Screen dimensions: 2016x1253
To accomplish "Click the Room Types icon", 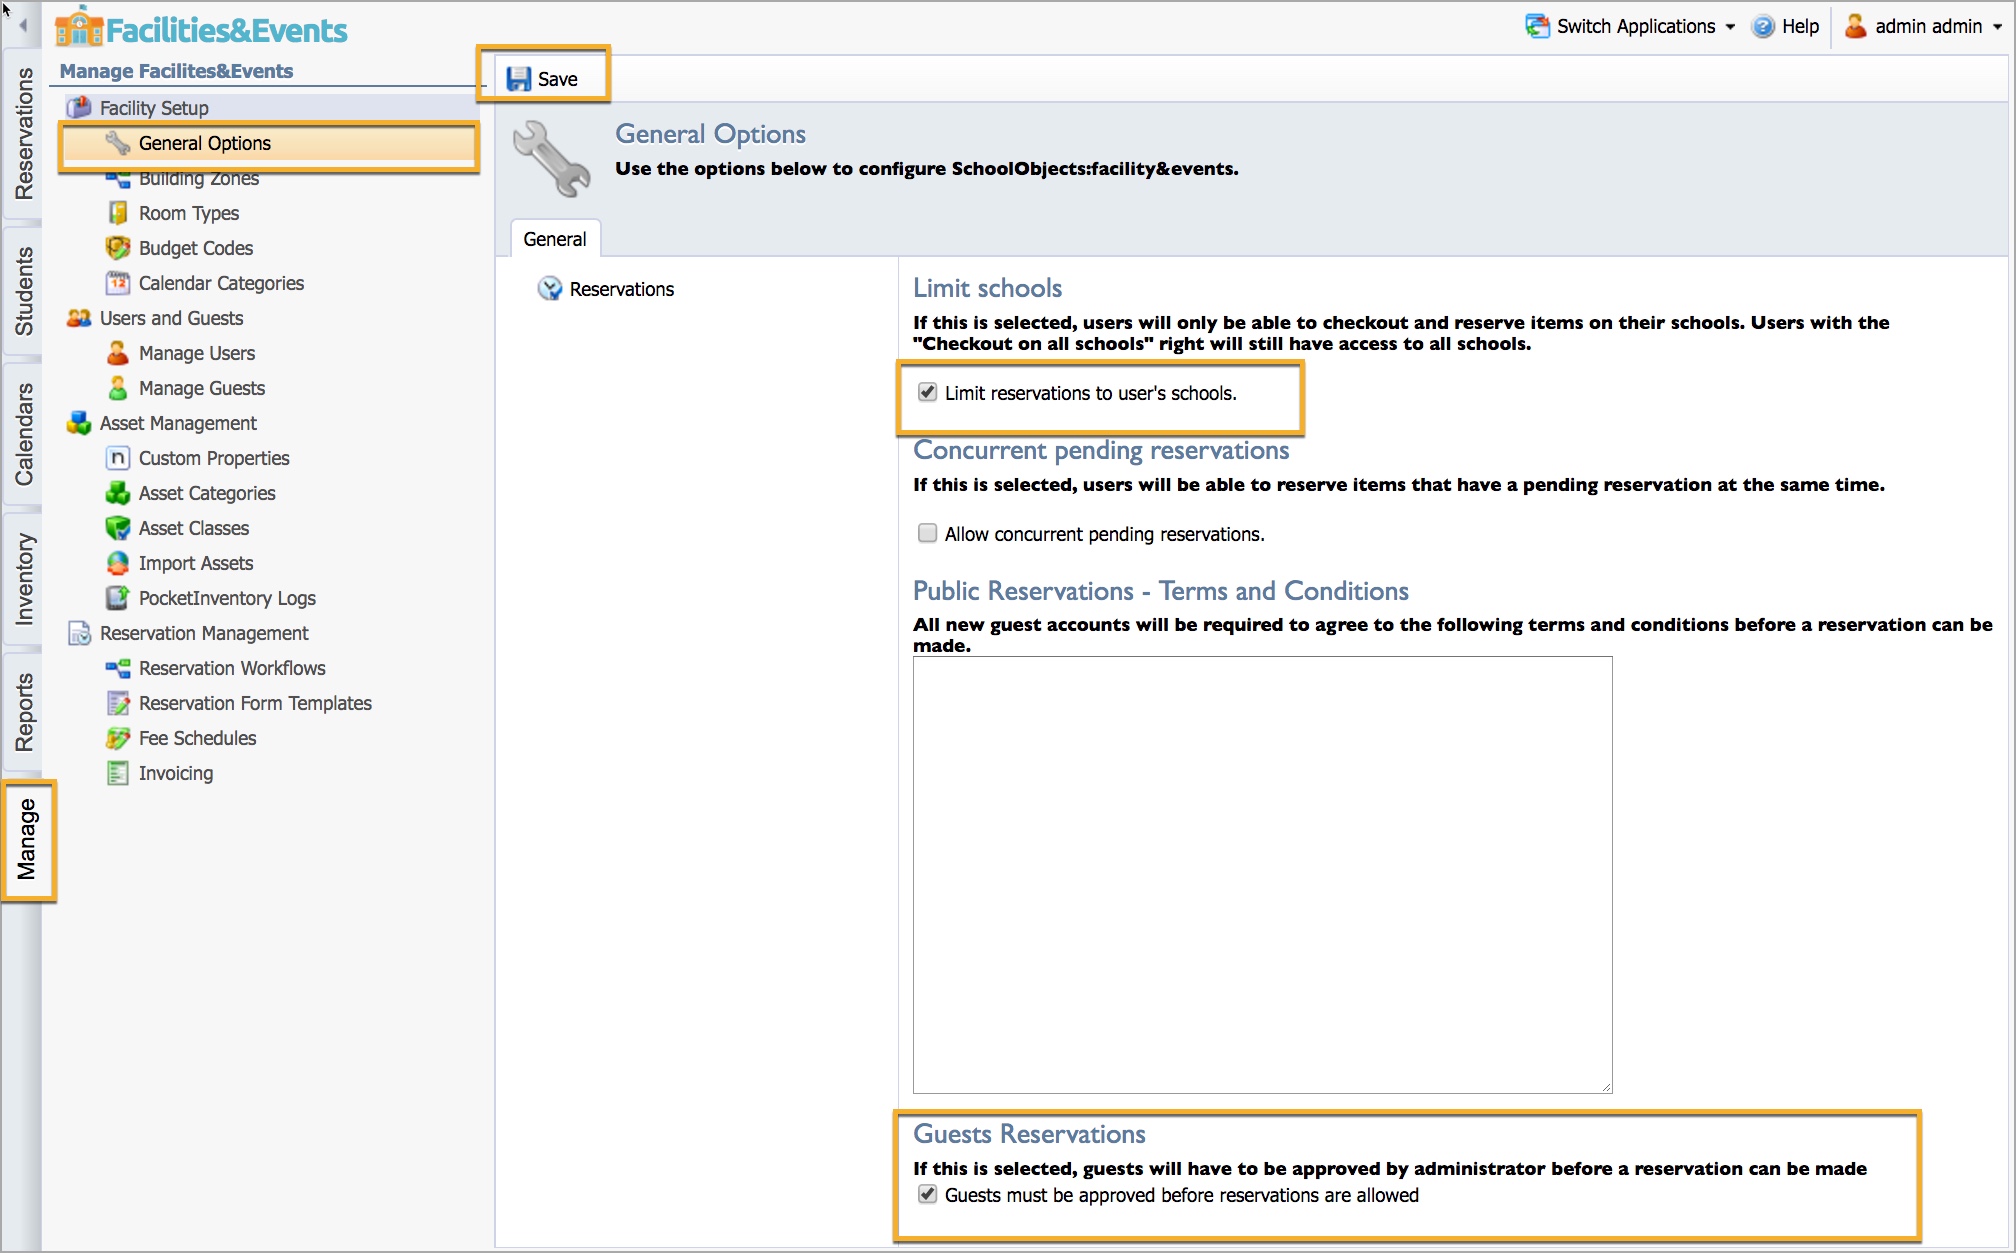I will click(x=118, y=213).
